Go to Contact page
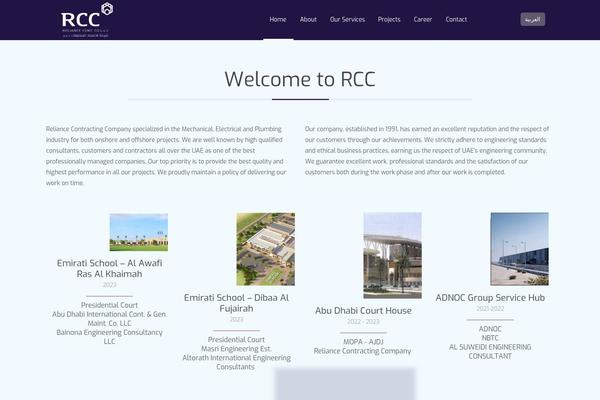The image size is (600, 400). coord(456,20)
